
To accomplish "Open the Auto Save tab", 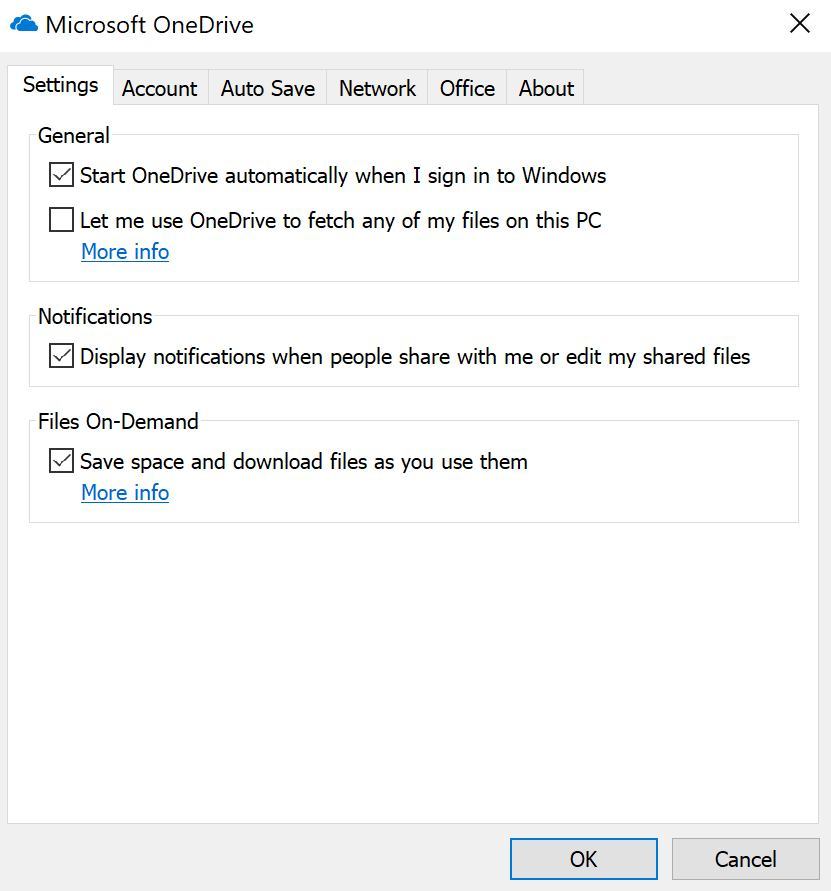I will [268, 88].
